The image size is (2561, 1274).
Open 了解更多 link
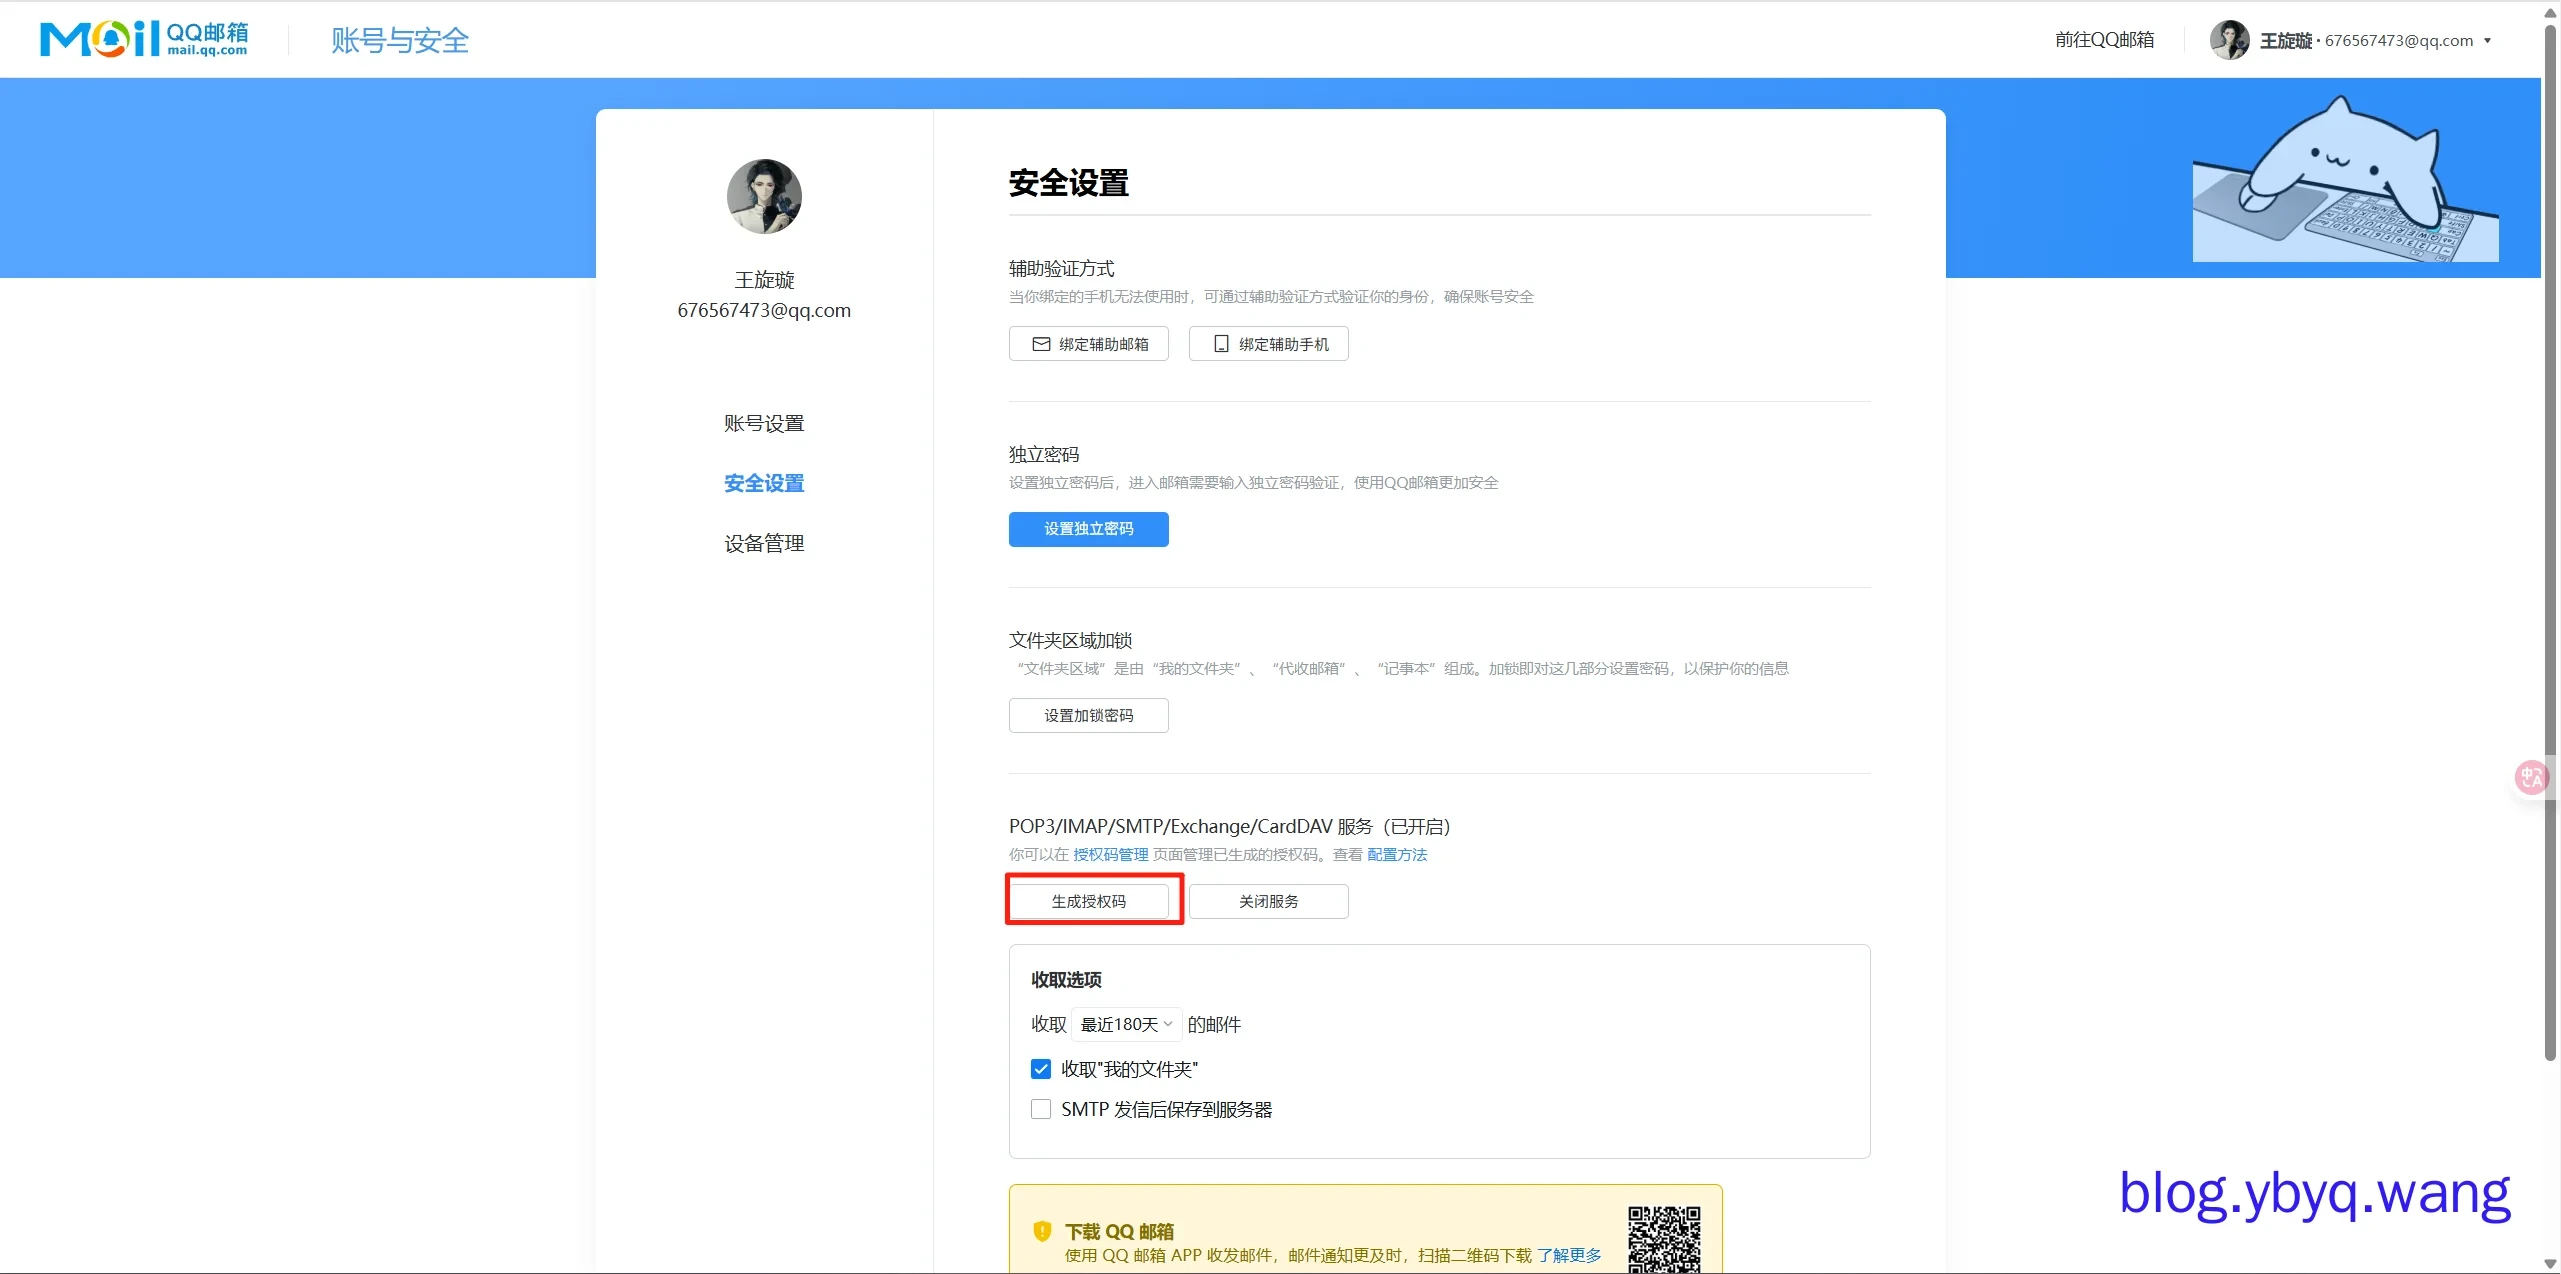point(1569,1255)
